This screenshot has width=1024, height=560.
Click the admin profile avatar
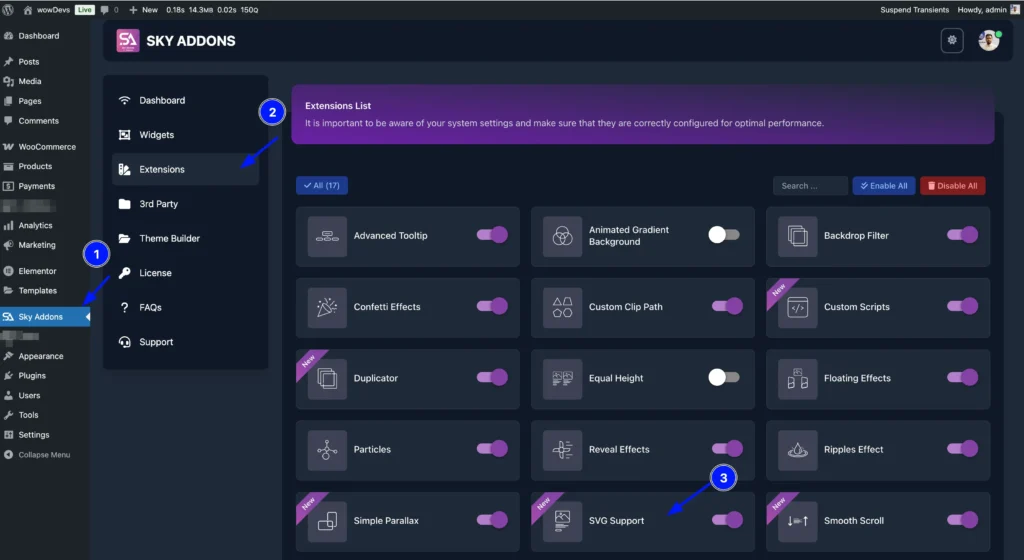point(989,40)
